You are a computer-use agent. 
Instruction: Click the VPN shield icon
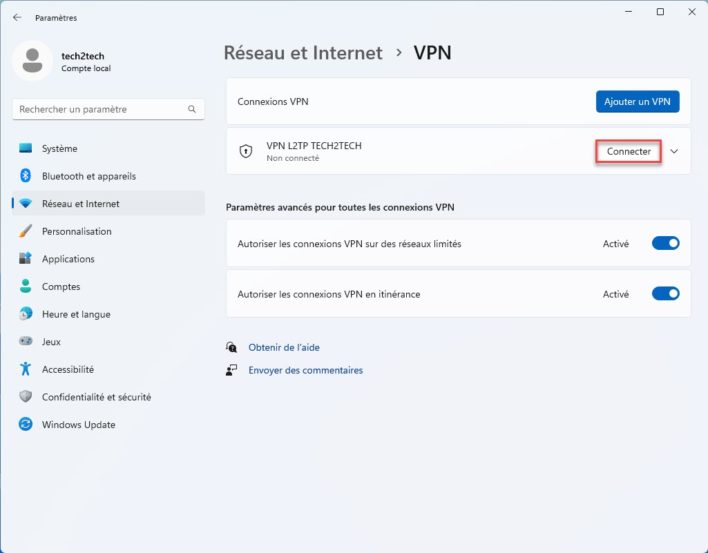(246, 151)
